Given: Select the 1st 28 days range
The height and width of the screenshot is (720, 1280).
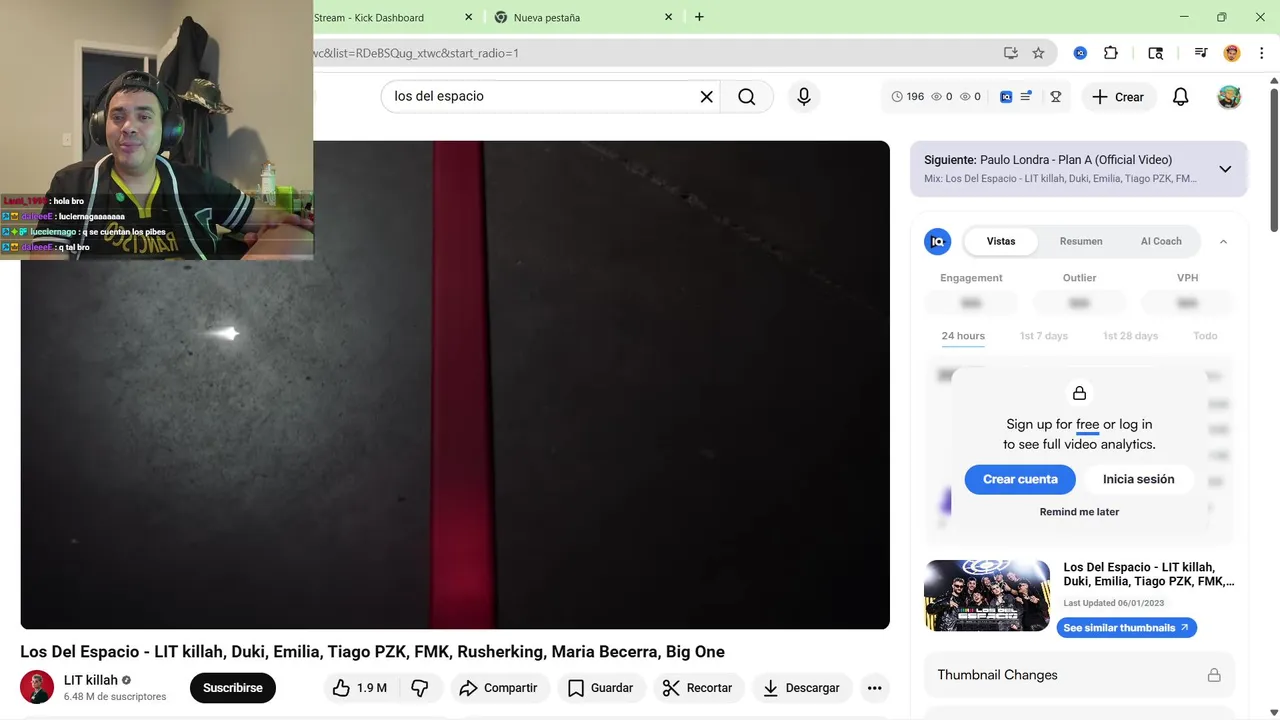Looking at the screenshot, I should [1130, 336].
